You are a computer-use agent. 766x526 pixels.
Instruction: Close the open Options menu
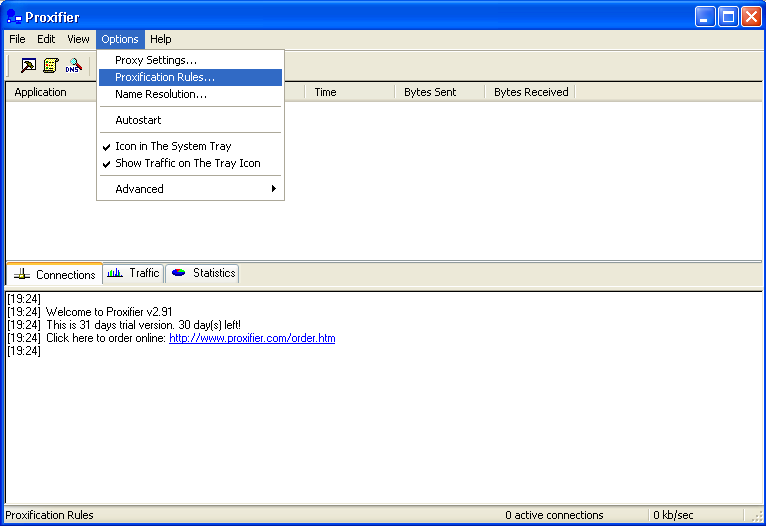[x=120, y=39]
